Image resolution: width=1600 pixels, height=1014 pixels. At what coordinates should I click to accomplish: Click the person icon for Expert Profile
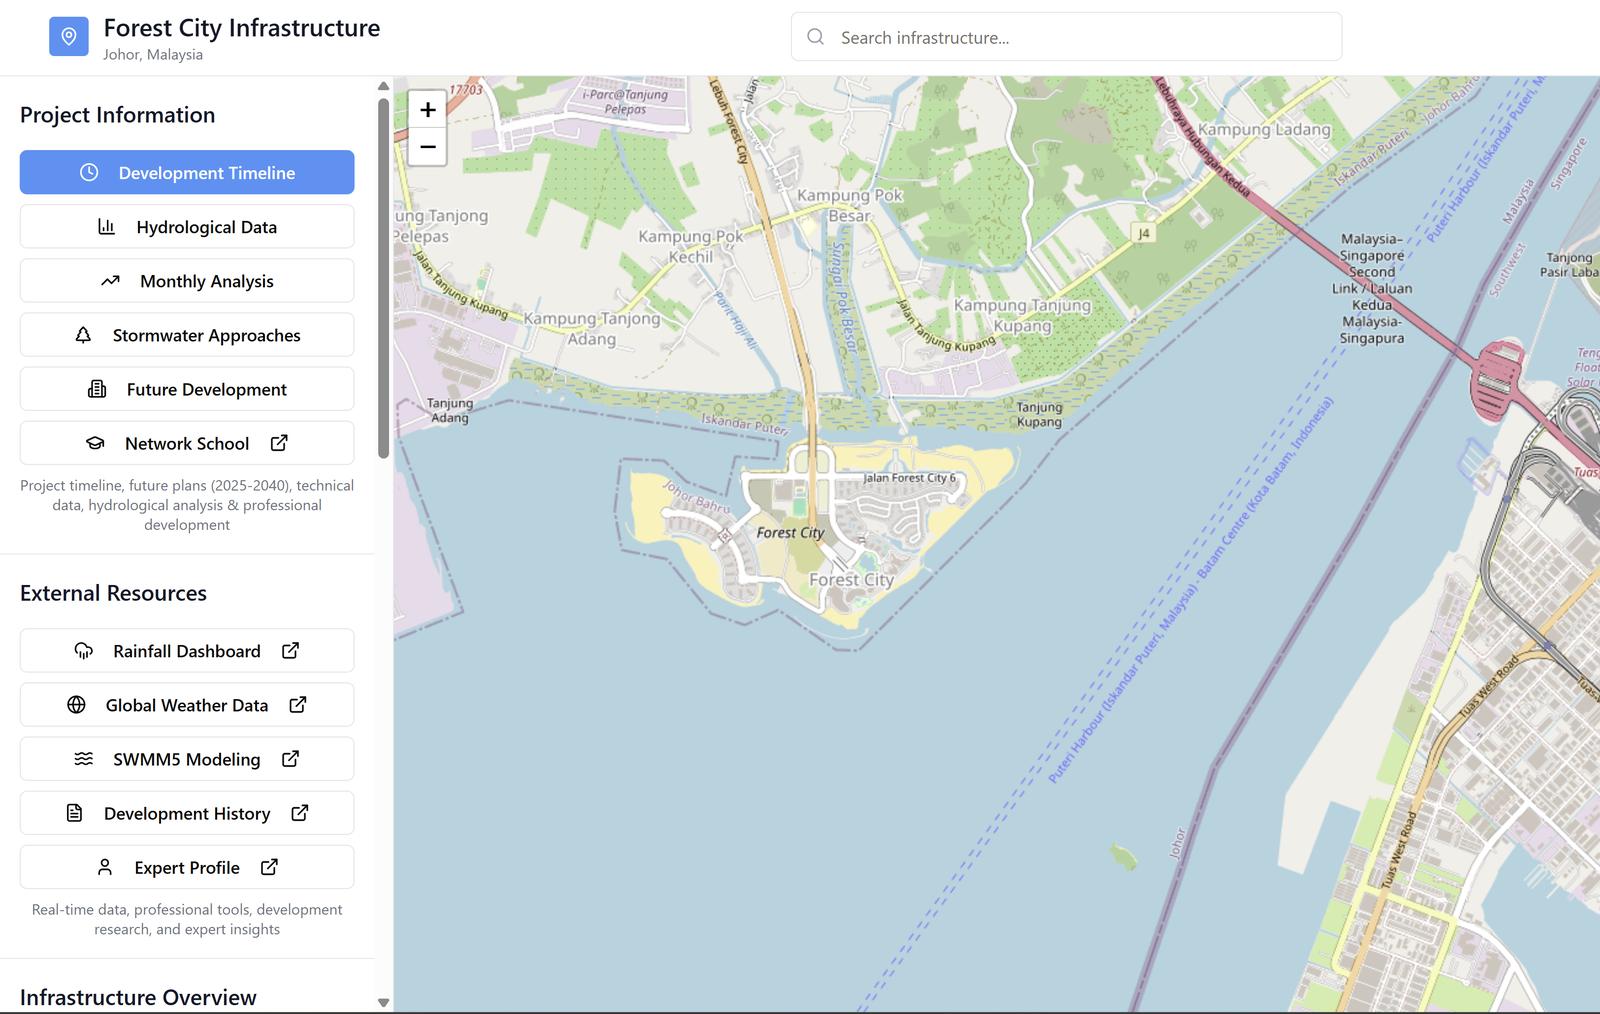click(105, 867)
